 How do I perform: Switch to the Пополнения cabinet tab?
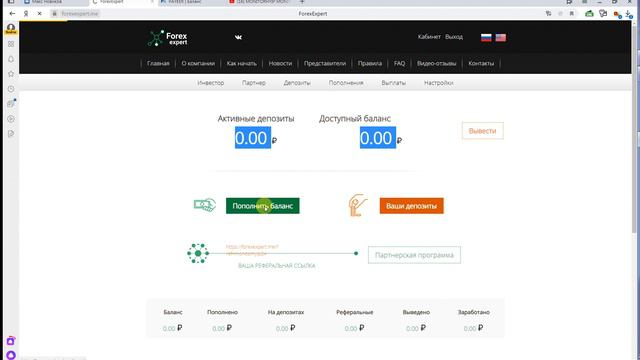pos(346,83)
